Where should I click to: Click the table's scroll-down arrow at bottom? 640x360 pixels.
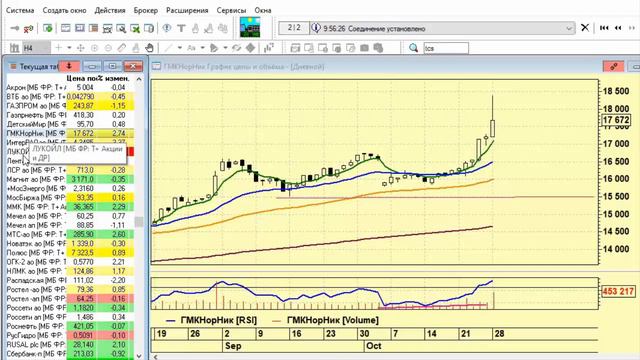pos(139,356)
